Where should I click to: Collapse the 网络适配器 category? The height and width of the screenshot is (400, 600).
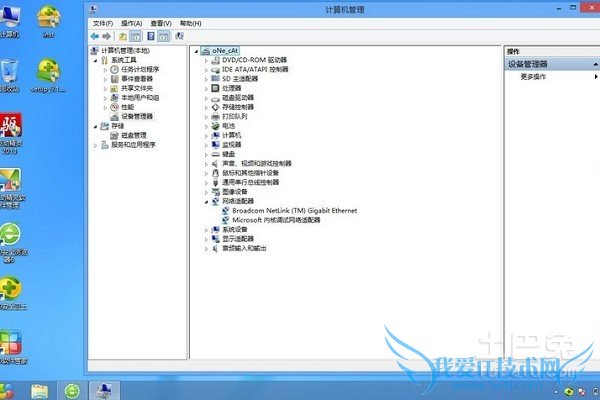click(x=206, y=202)
